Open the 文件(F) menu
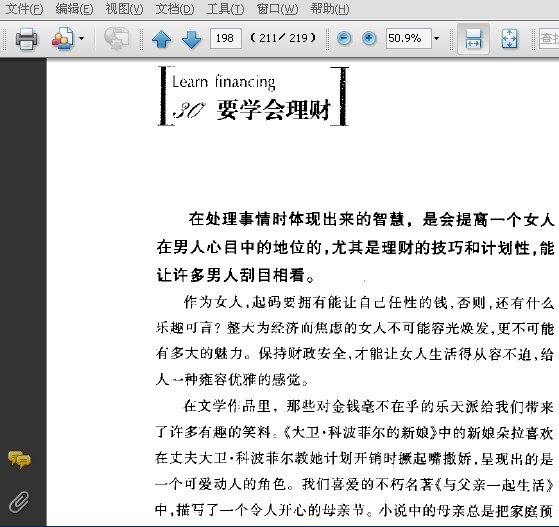The height and width of the screenshot is (527, 559). click(x=24, y=8)
